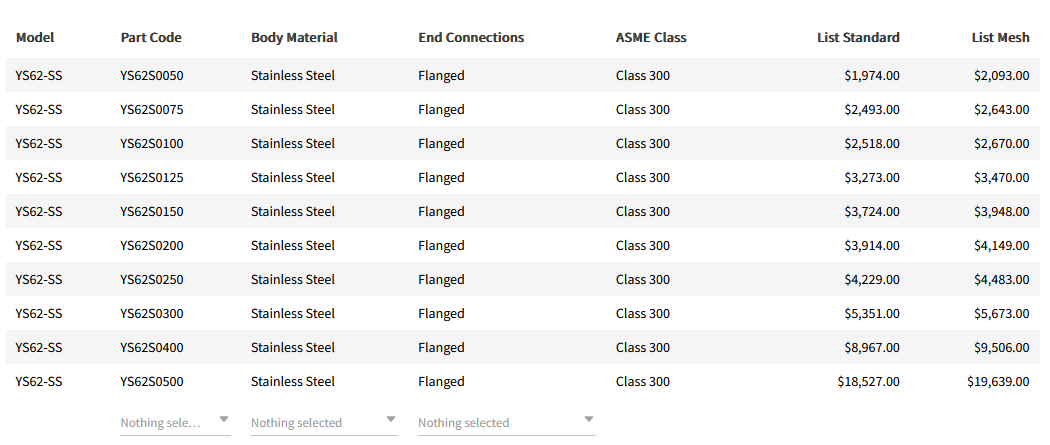The height and width of the screenshot is (445, 1050).
Task: Open the End Connections filter dropdown
Action: click(506, 422)
